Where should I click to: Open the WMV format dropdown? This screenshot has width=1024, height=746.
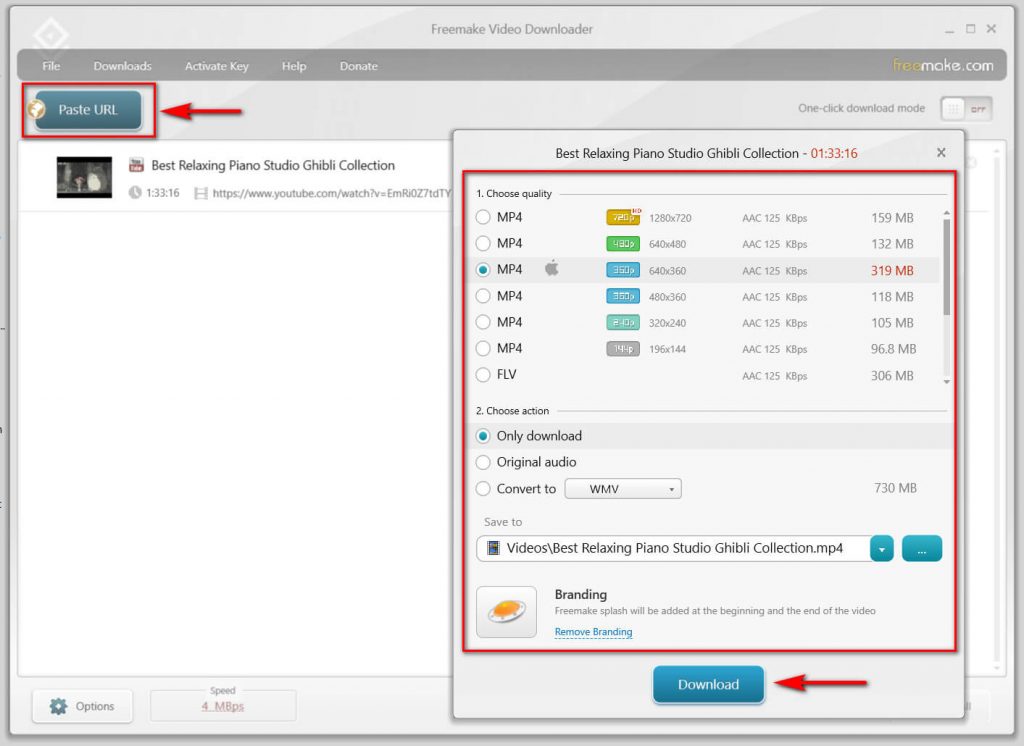click(x=623, y=489)
